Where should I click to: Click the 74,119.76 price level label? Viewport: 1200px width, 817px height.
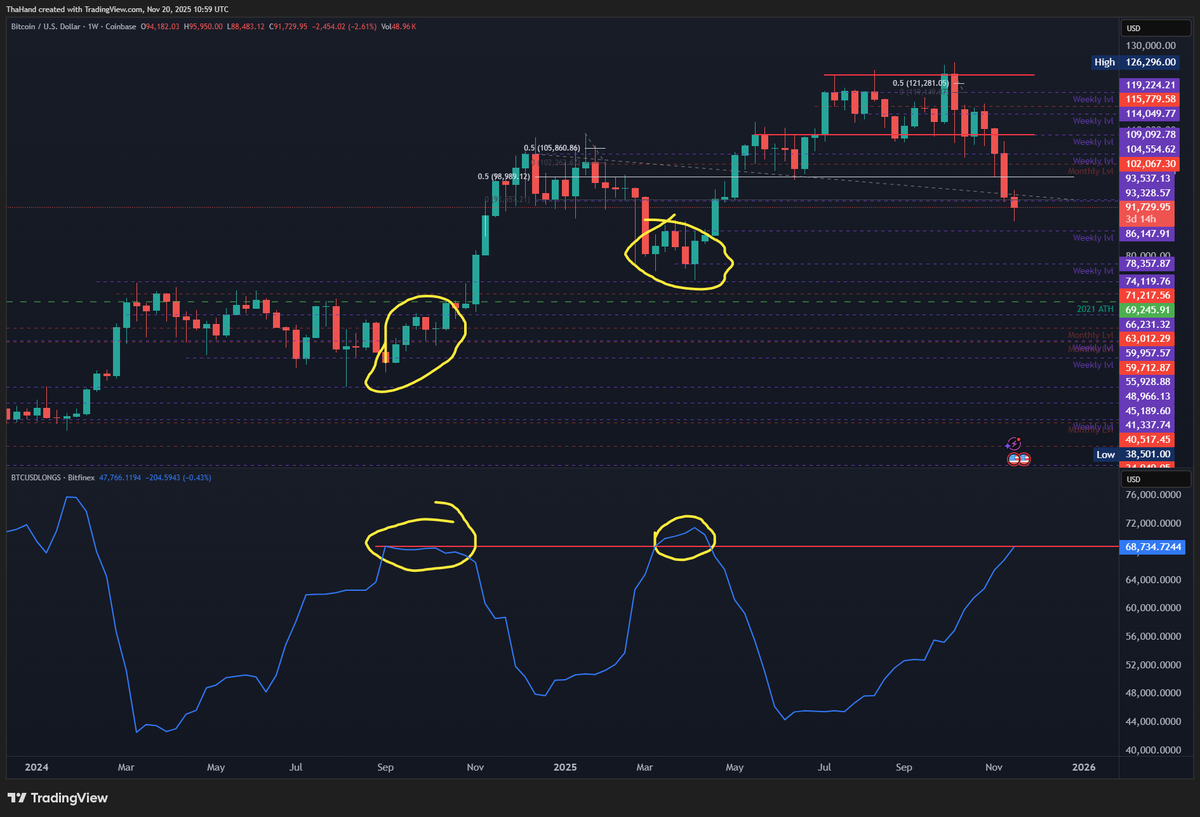(x=1148, y=282)
